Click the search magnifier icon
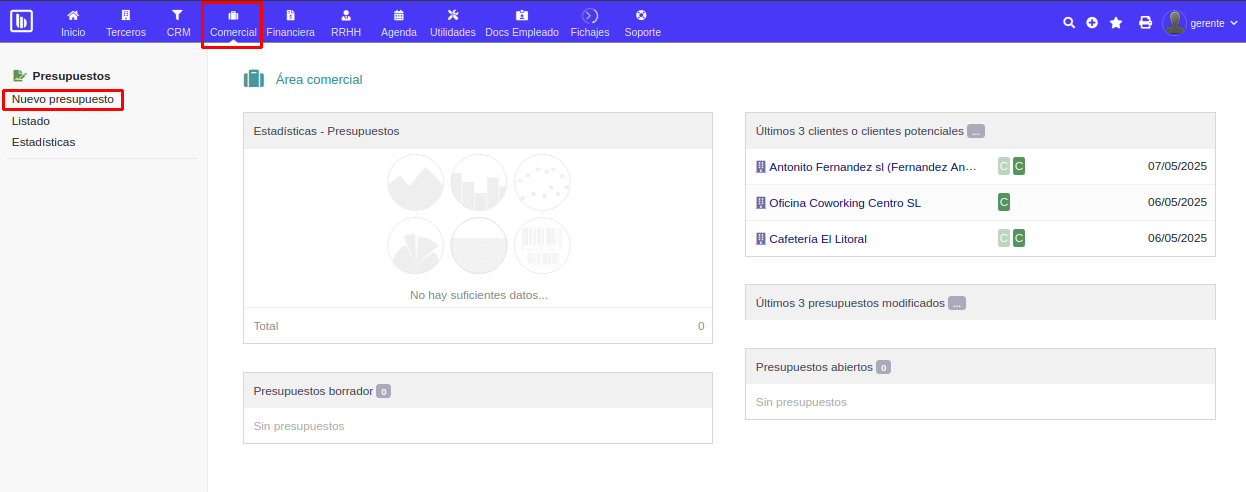 [x=1069, y=22]
